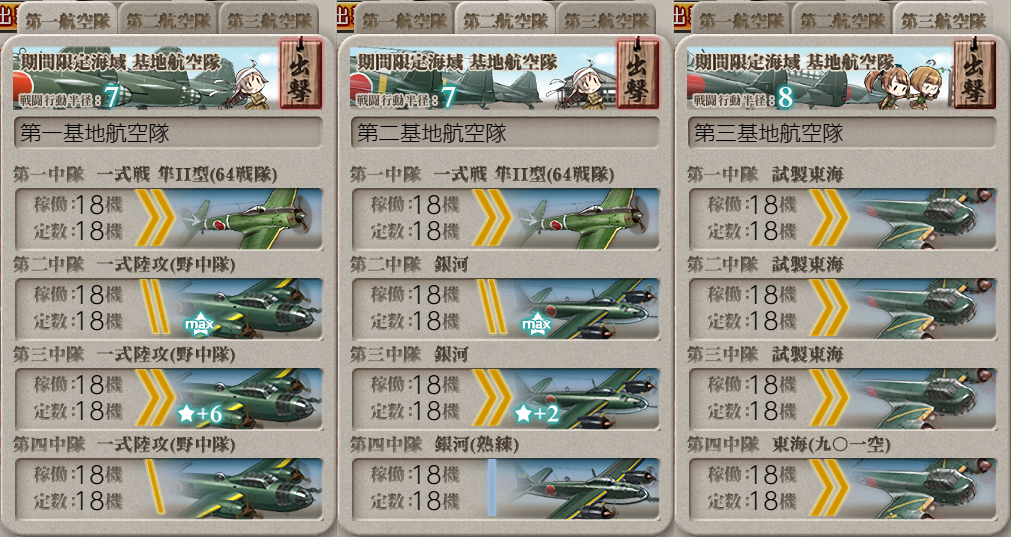The image size is (1011, 537).
Task: Open 第一航空隊 tab in the middle panel
Action: (x=404, y=20)
